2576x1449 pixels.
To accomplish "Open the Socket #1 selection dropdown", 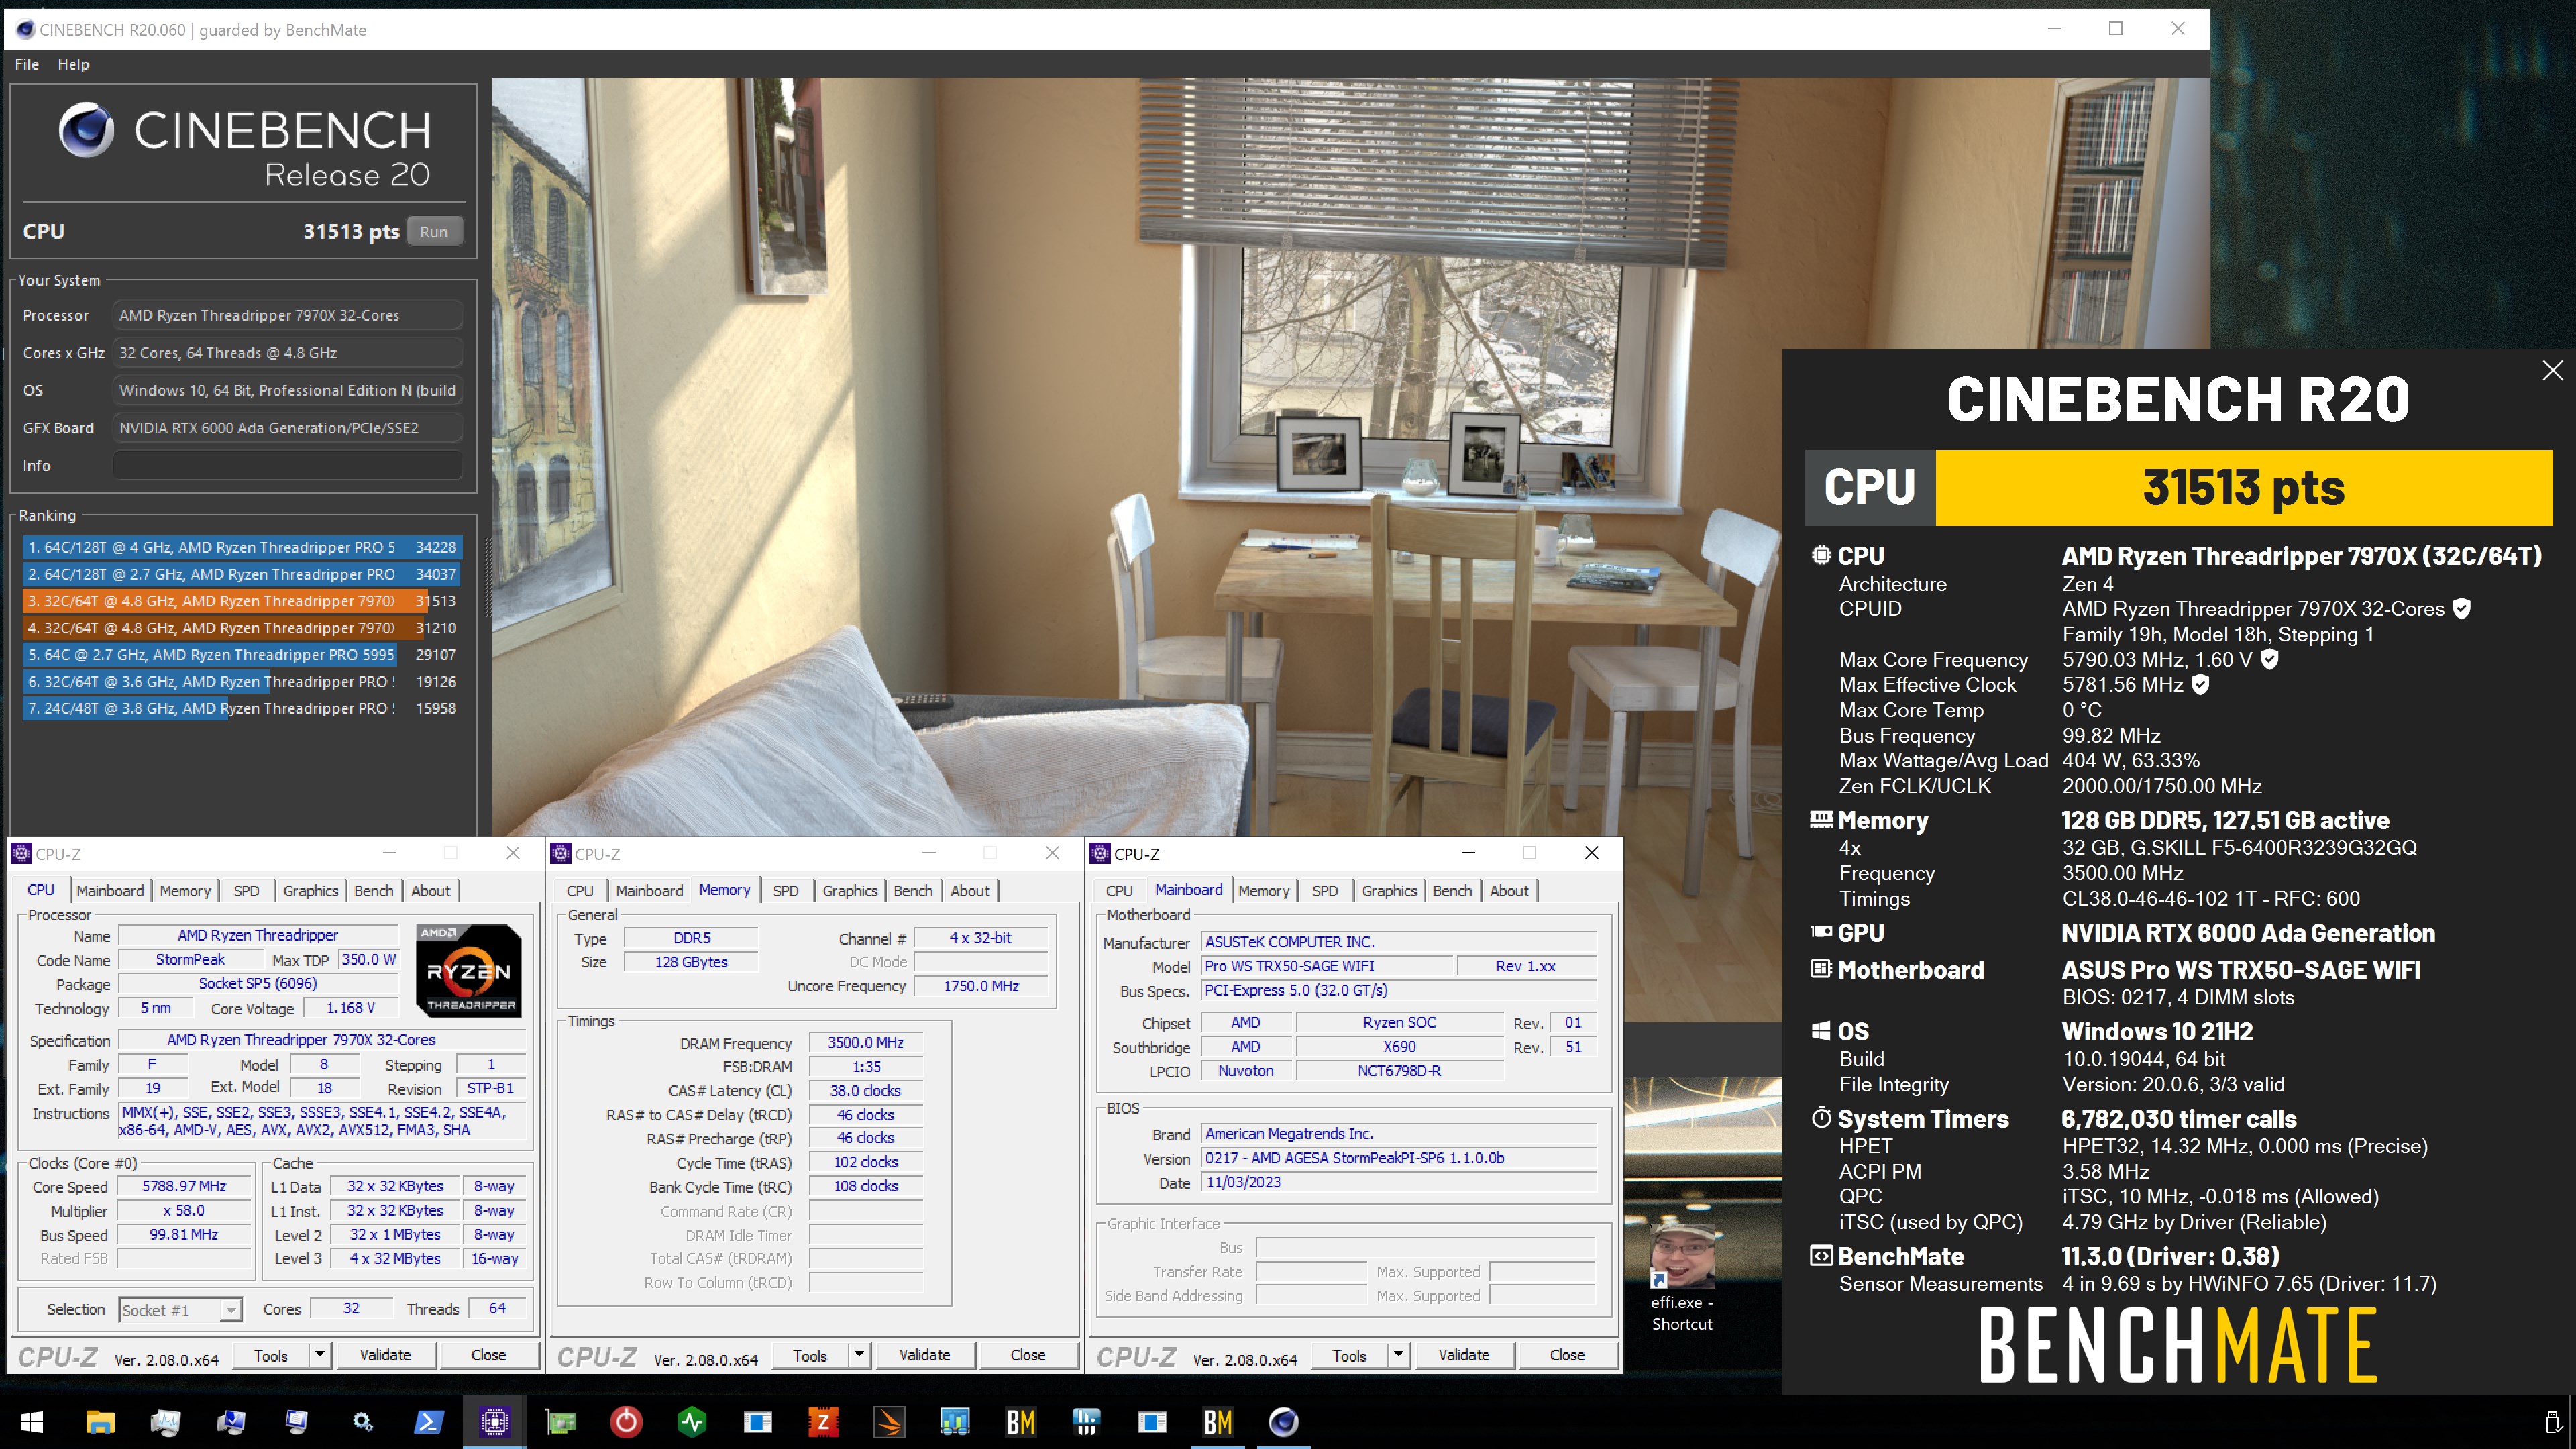I will [x=181, y=1310].
